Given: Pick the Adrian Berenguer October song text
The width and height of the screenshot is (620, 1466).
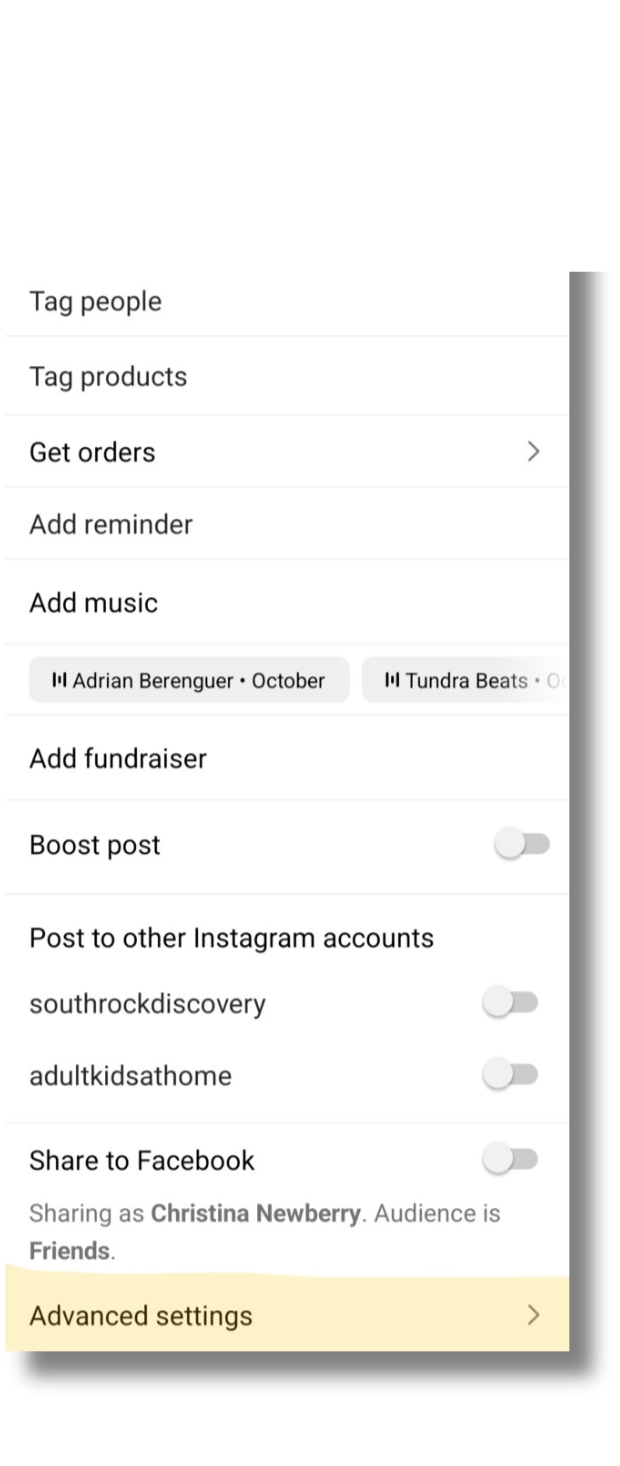Looking at the screenshot, I should [x=198, y=681].
